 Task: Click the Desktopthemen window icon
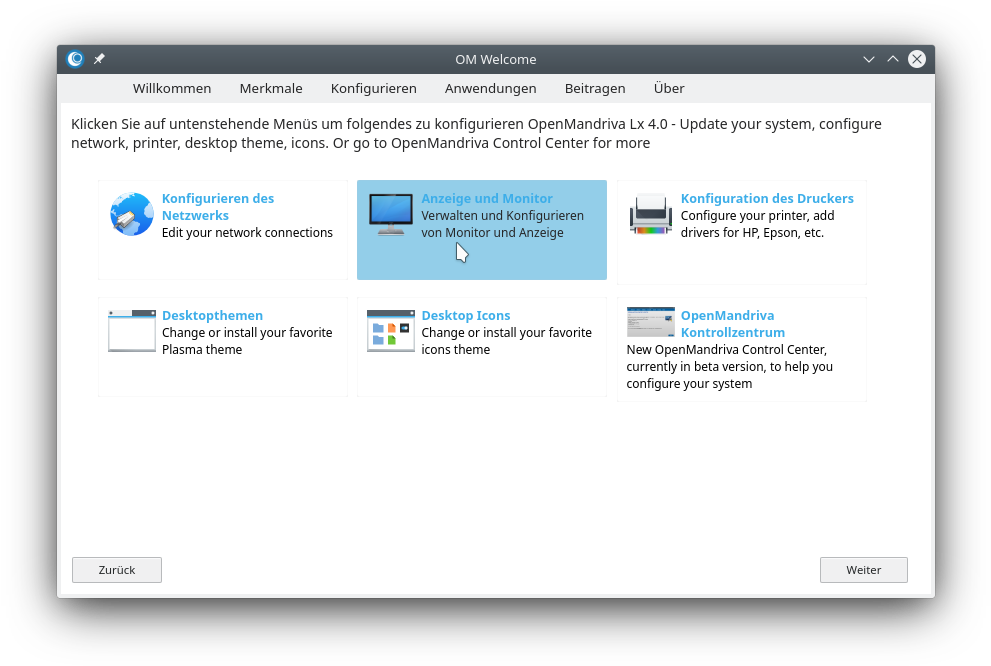(x=131, y=330)
